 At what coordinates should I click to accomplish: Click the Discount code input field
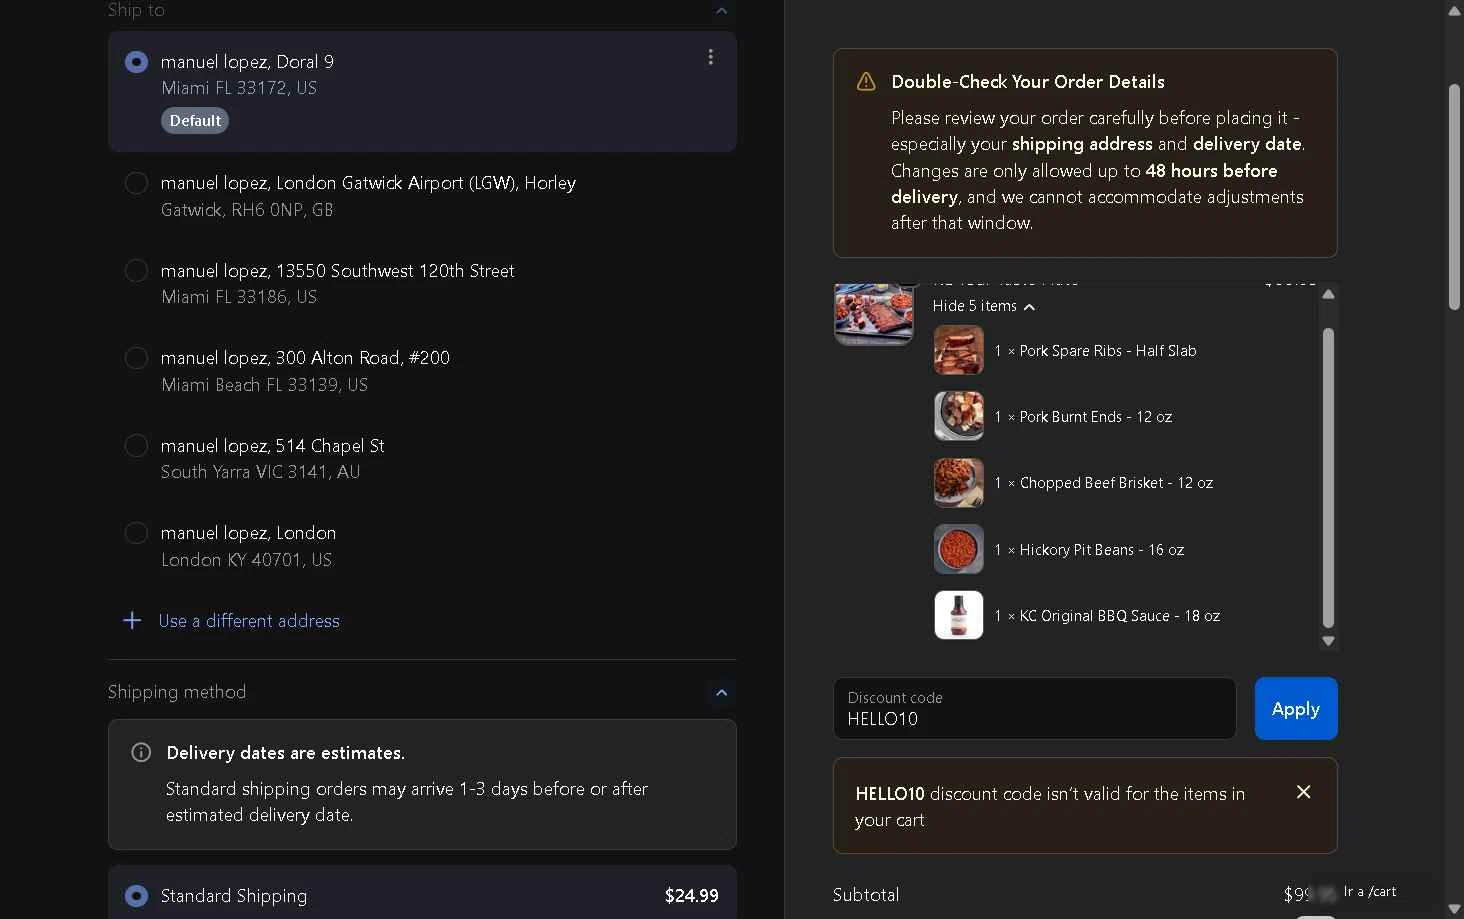[x=1034, y=708]
